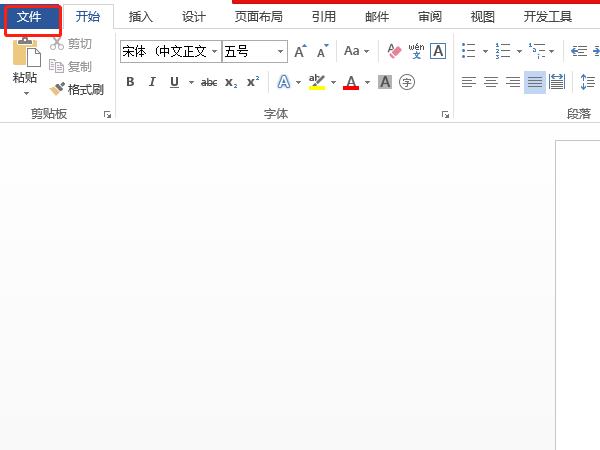
Task: Expand the bullets dropdown arrow
Action: click(x=485, y=51)
